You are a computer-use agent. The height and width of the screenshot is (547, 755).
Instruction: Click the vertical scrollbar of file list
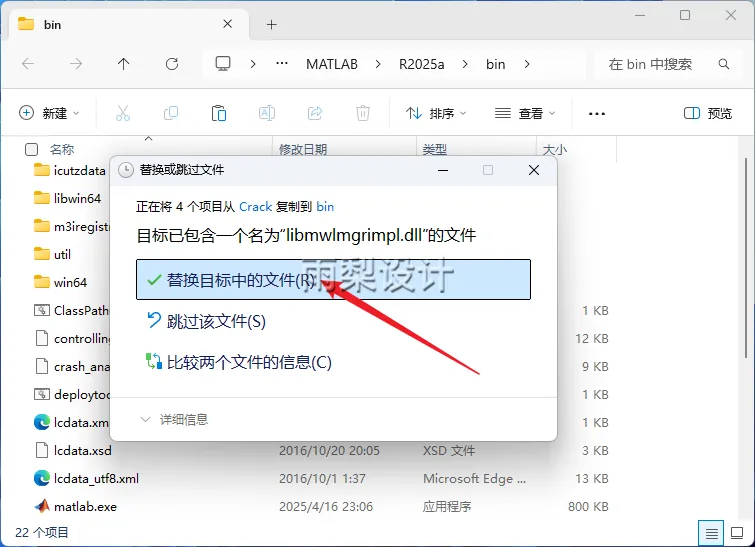[746, 258]
